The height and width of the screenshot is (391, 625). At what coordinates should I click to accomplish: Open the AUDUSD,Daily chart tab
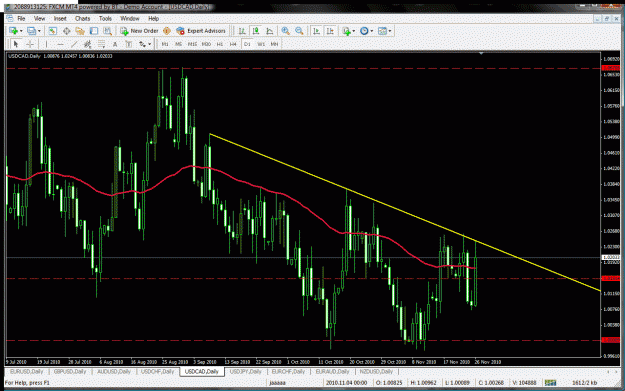click(114, 371)
